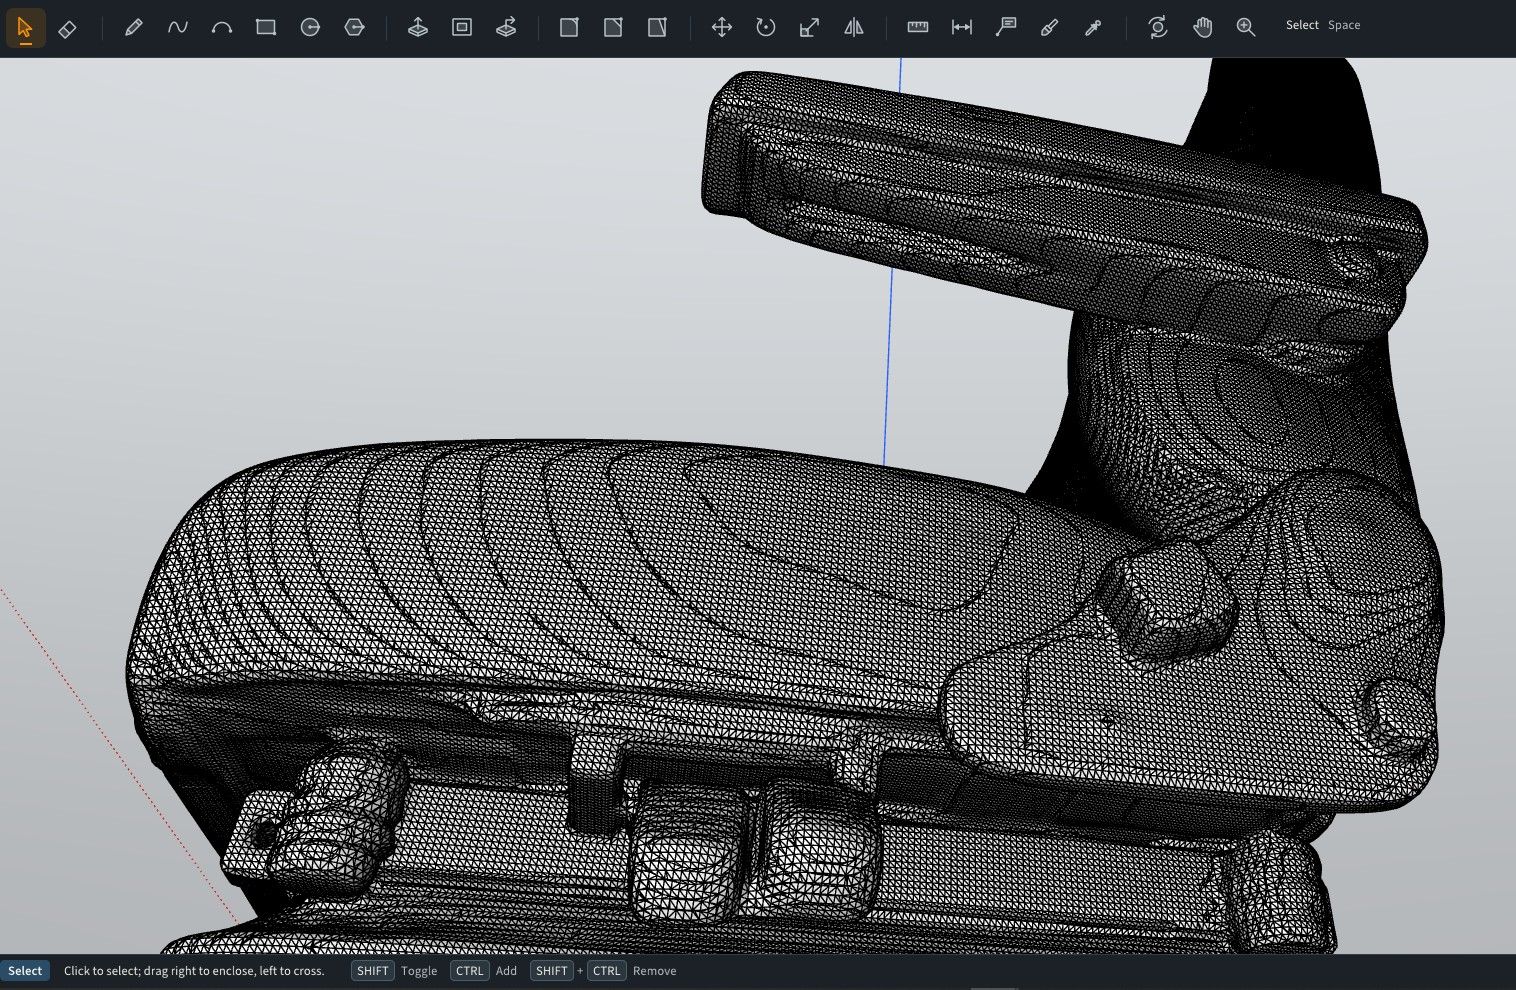Click the CTRL key badge beside Add
The image size is (1516, 990).
pos(469,971)
